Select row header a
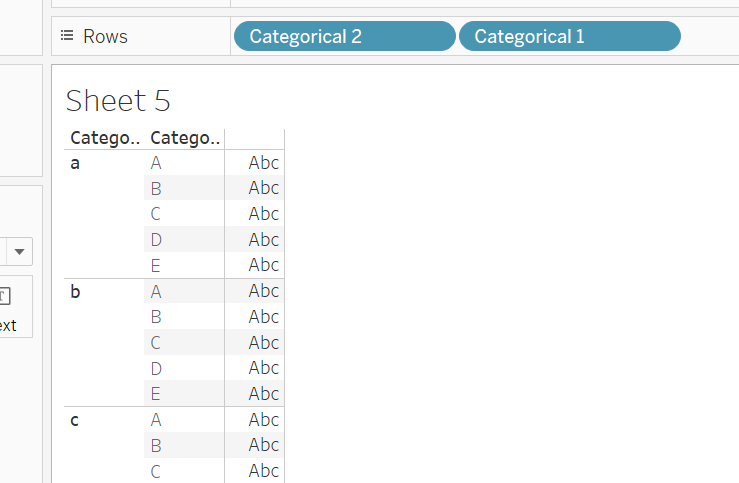The width and height of the screenshot is (739, 483). 75,162
